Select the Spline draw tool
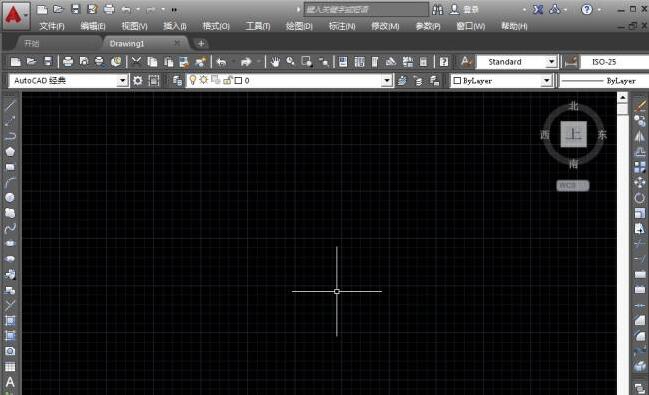This screenshot has width=649, height=395. tap(10, 228)
